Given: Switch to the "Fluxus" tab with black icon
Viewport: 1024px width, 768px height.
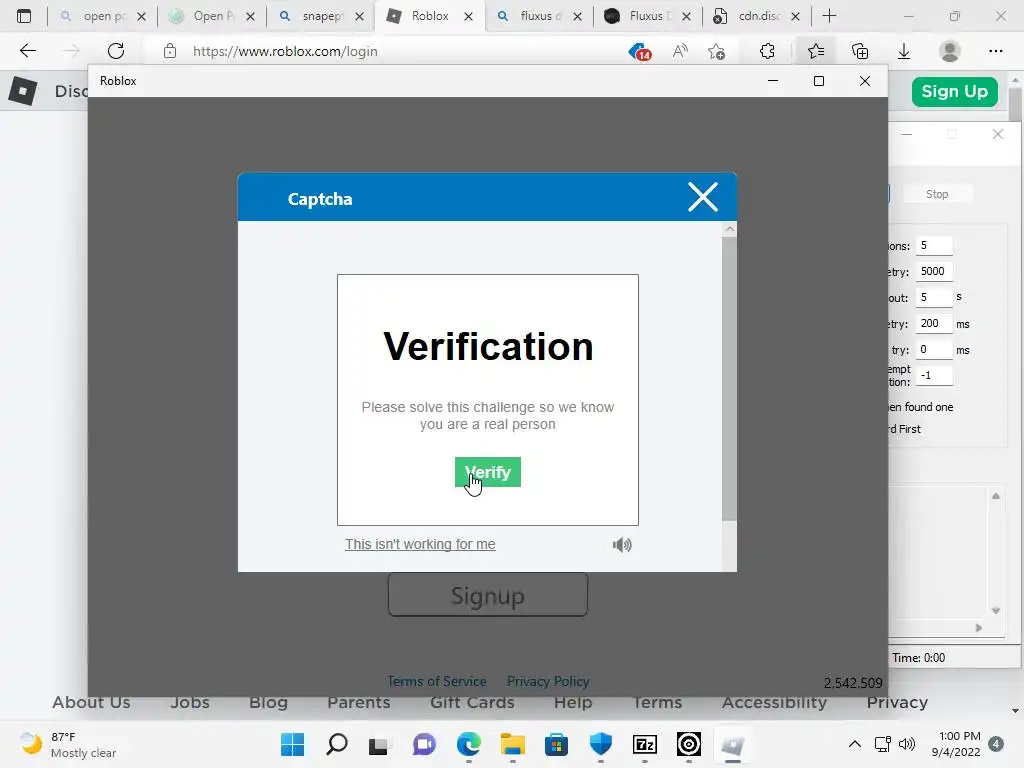Looking at the screenshot, I should pyautogui.click(x=648, y=16).
